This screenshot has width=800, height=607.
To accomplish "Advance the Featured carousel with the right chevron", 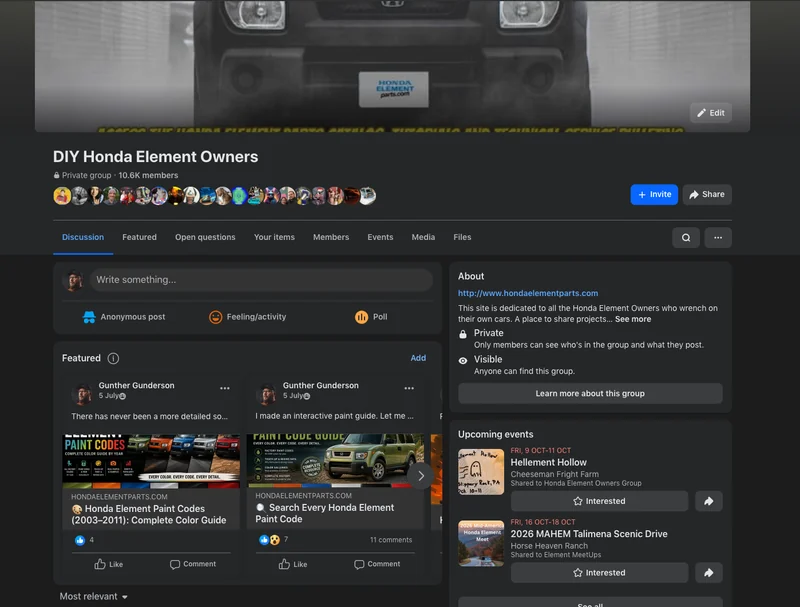I will [x=421, y=476].
